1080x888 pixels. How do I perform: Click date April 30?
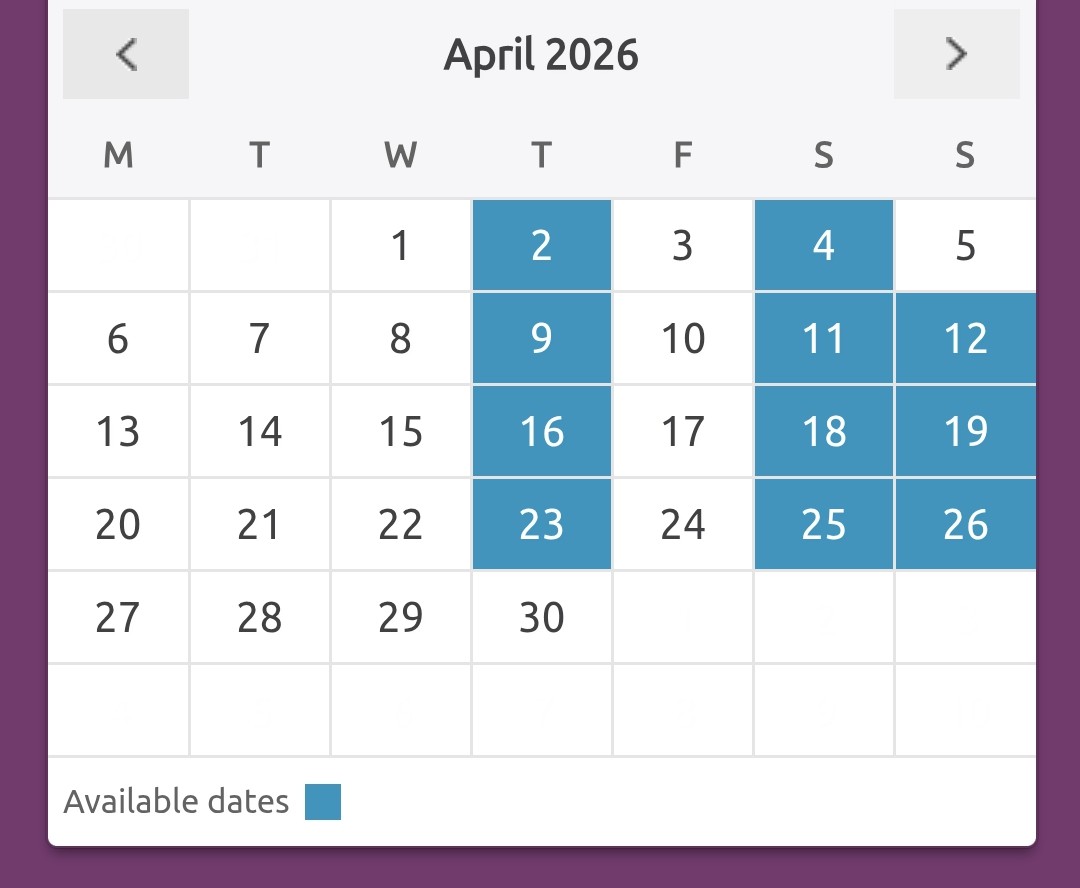(x=541, y=618)
